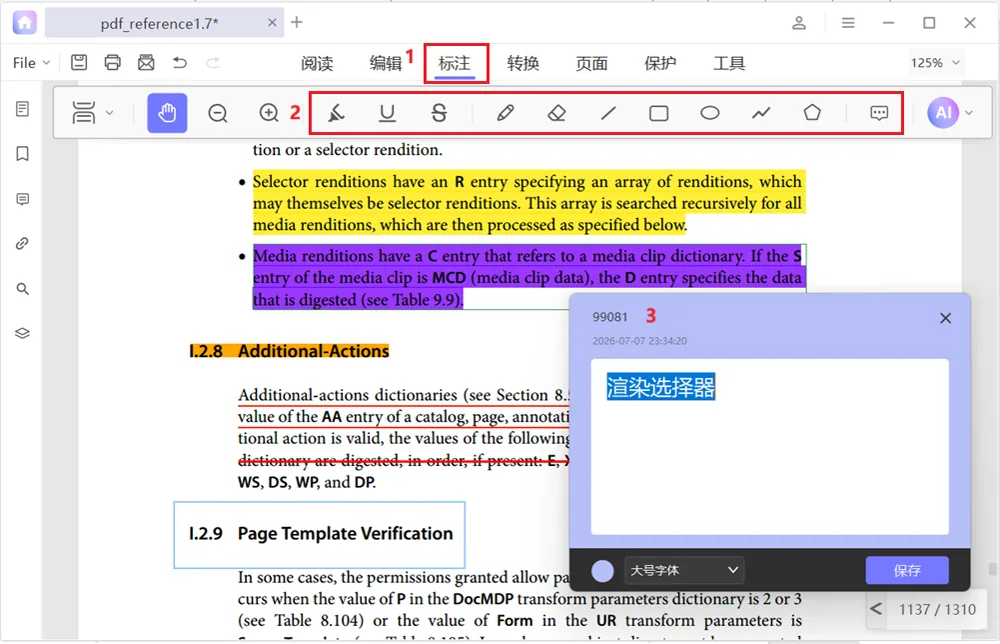The height and width of the screenshot is (644, 1000).
Task: Select the polyline tool
Action: pos(761,113)
